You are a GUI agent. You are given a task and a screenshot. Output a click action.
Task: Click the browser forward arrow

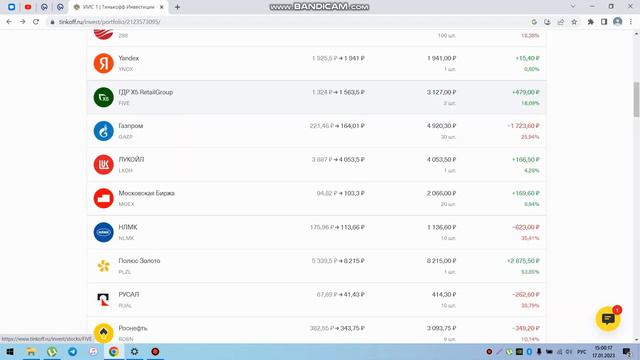pos(22,22)
